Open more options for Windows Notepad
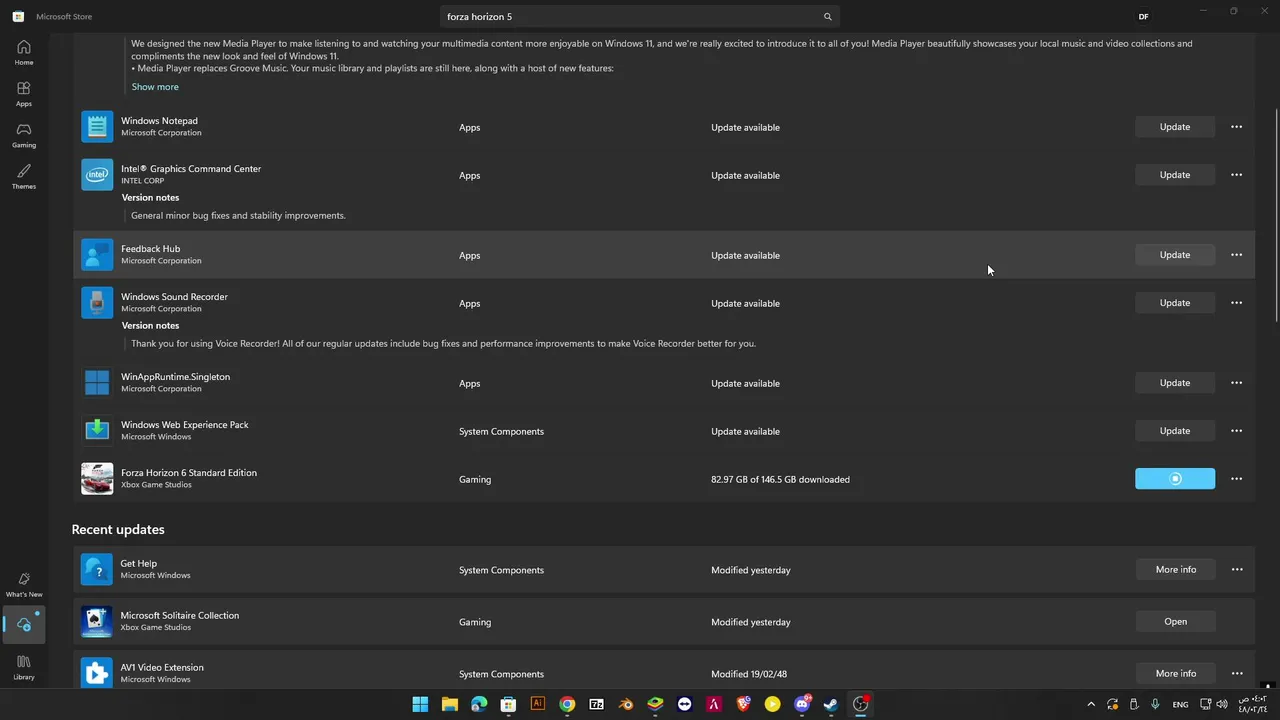Viewport: 1280px width, 720px height. coord(1236,127)
